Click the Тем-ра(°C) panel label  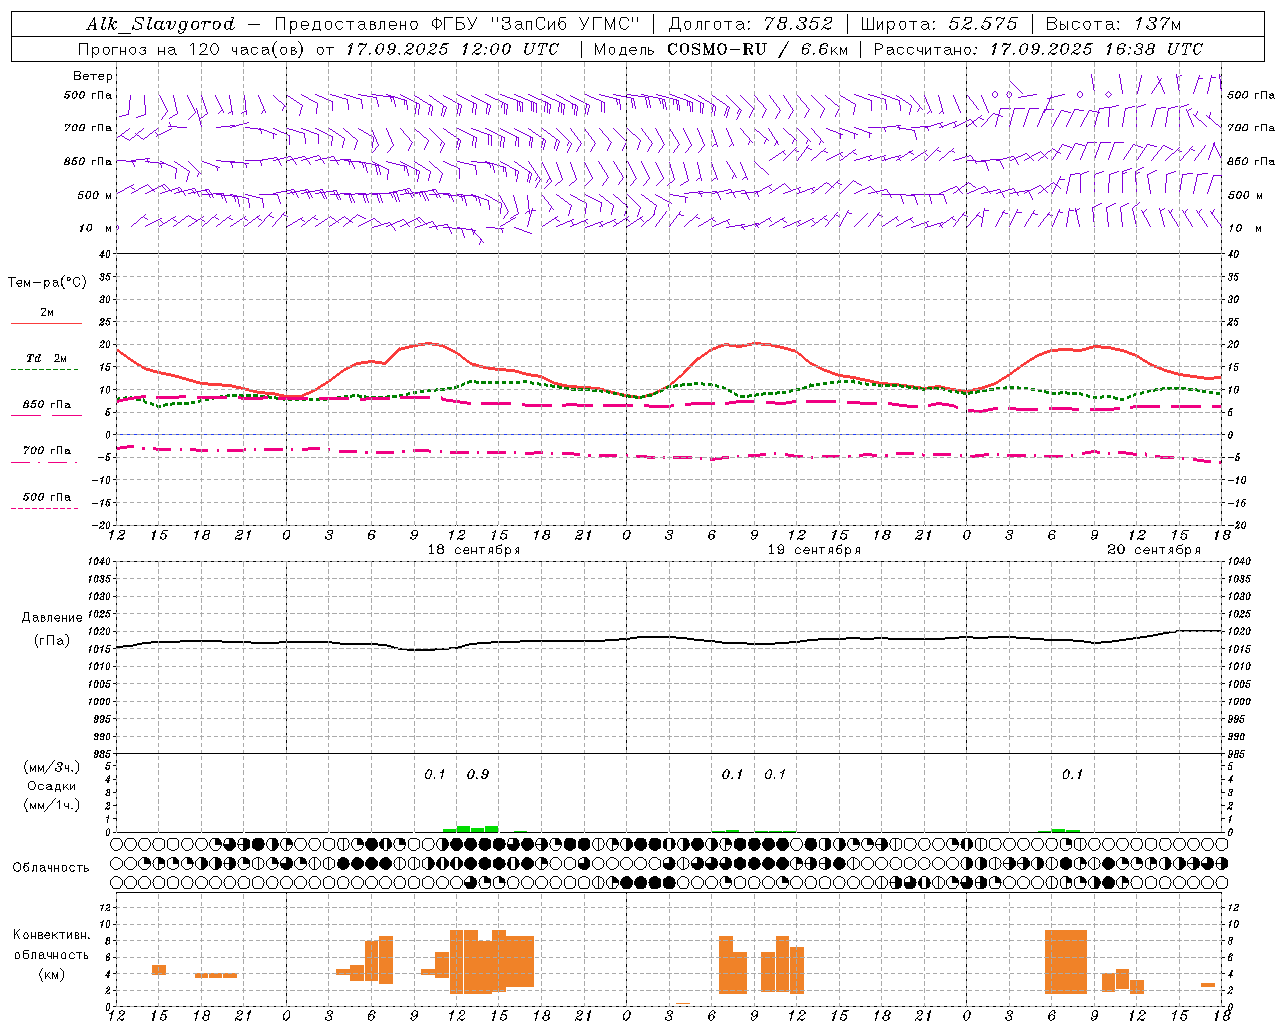coord(47,283)
